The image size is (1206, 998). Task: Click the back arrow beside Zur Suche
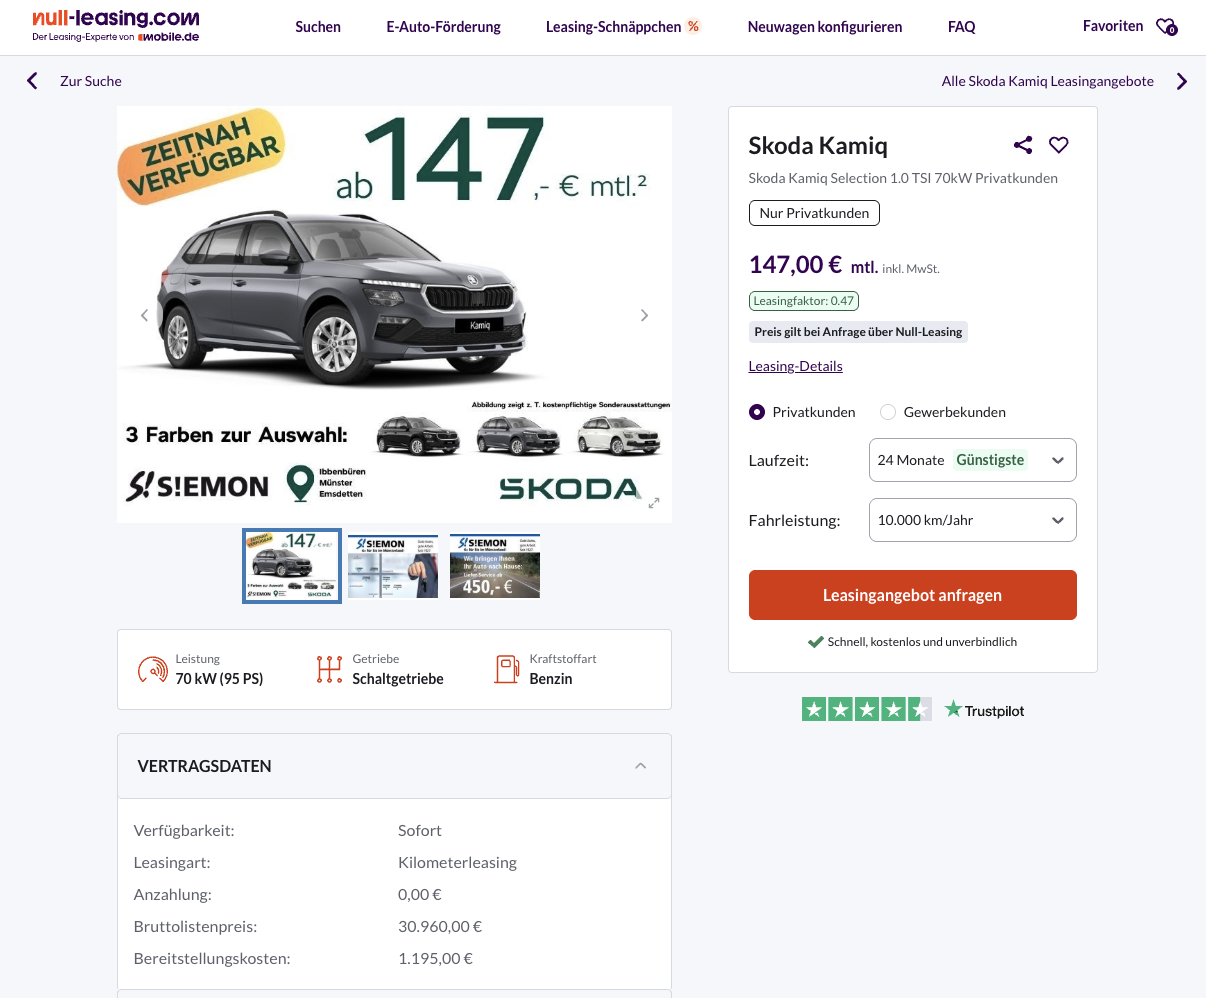[32, 81]
